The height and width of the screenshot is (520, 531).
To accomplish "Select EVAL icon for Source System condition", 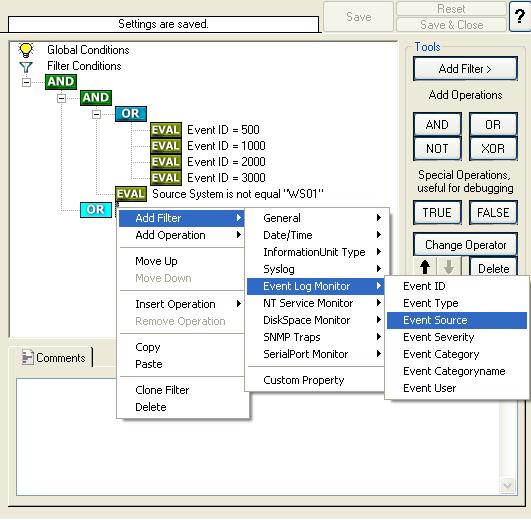I will pos(131,194).
